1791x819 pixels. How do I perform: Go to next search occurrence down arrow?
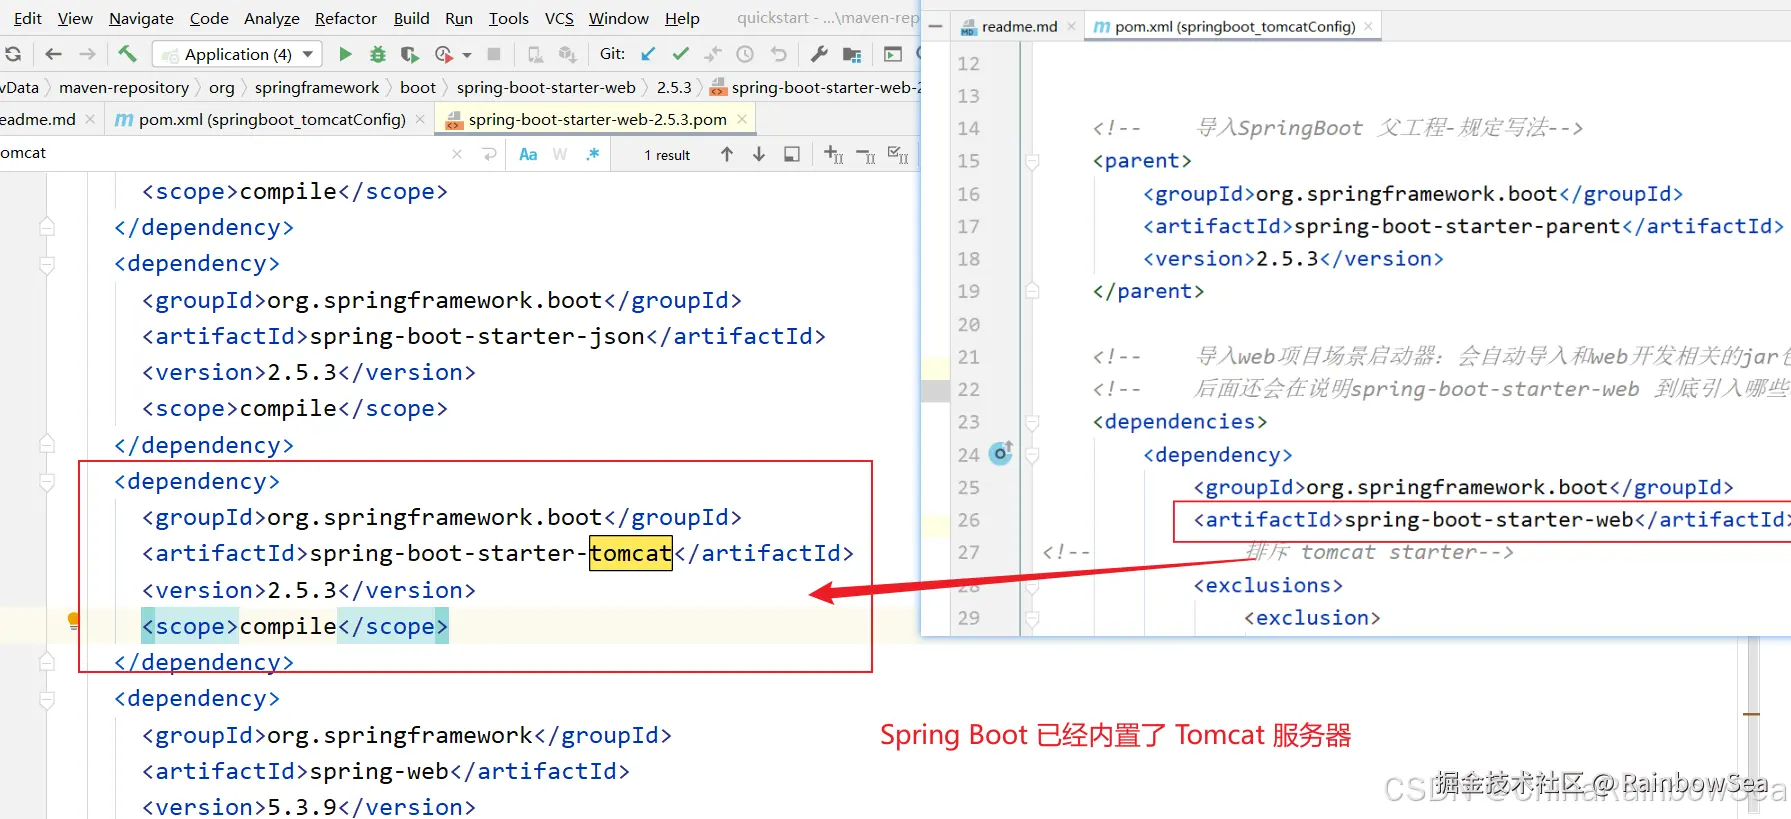tap(759, 154)
